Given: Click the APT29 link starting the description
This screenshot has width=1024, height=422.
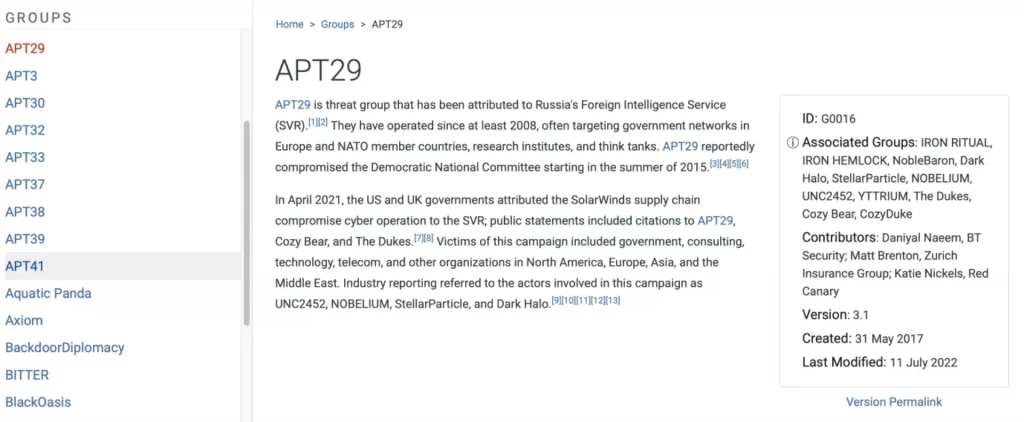Looking at the screenshot, I should 293,105.
